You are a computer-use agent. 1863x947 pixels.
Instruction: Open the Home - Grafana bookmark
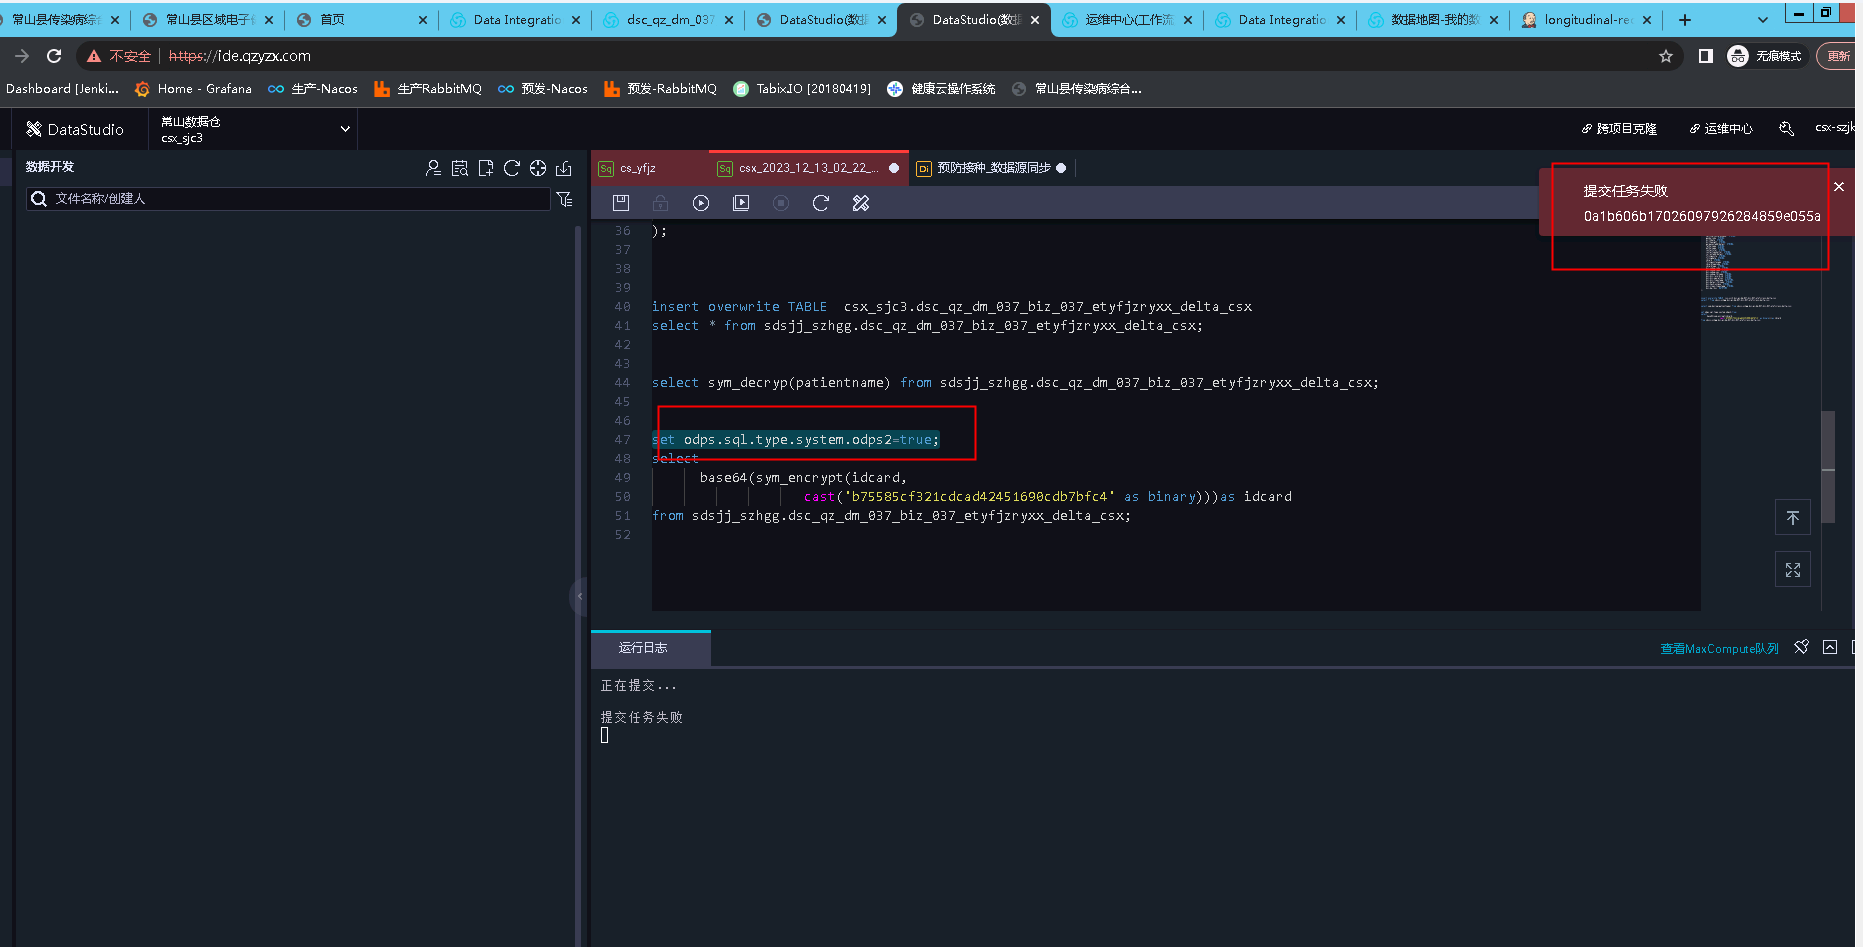tap(193, 89)
